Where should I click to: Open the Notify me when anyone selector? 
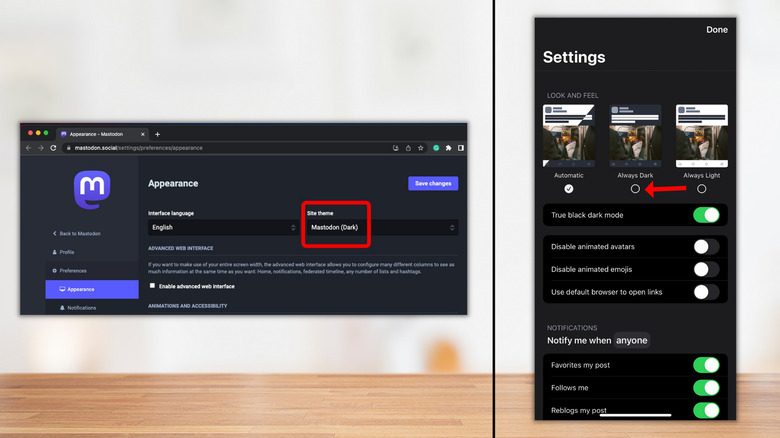pos(631,340)
